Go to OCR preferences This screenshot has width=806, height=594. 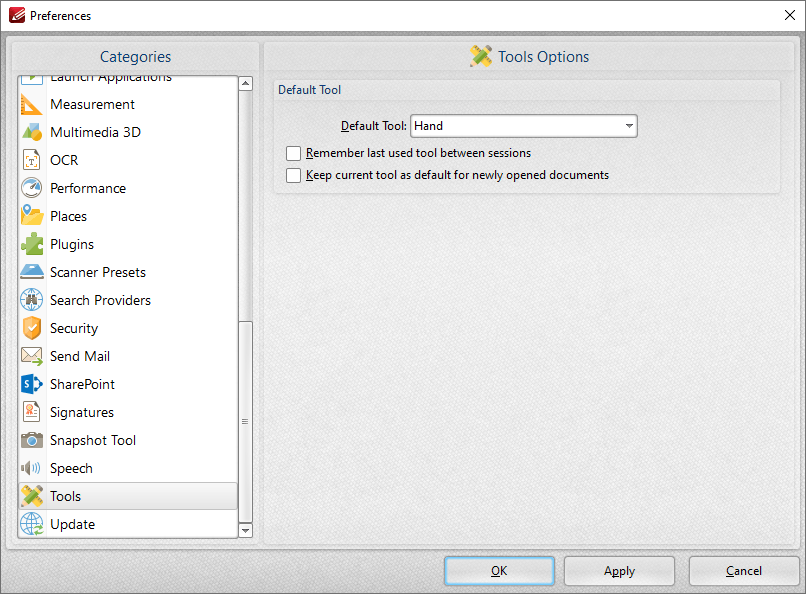point(128,160)
